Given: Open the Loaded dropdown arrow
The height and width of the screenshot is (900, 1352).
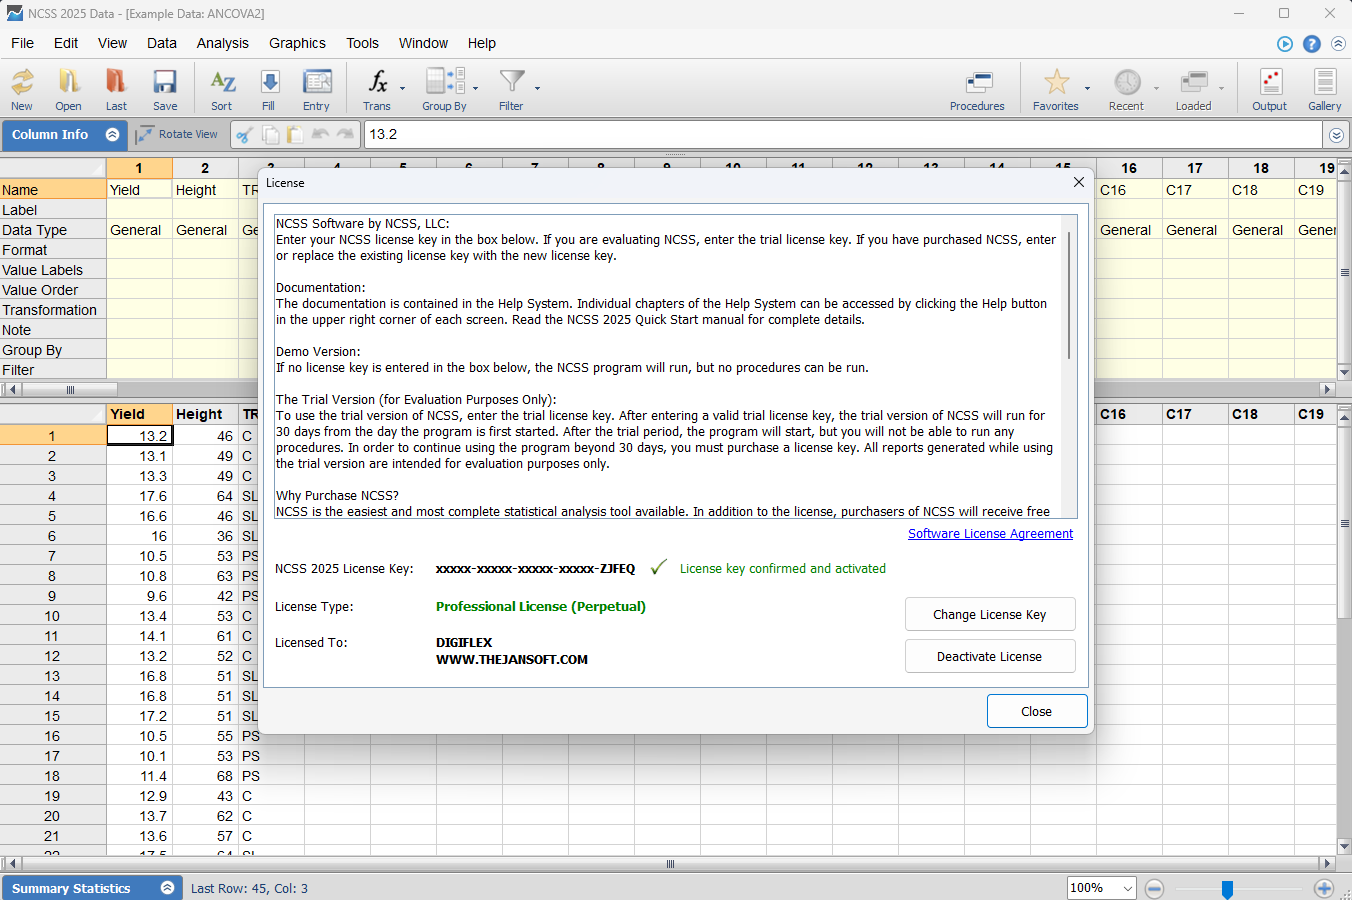Looking at the screenshot, I should (x=1221, y=89).
